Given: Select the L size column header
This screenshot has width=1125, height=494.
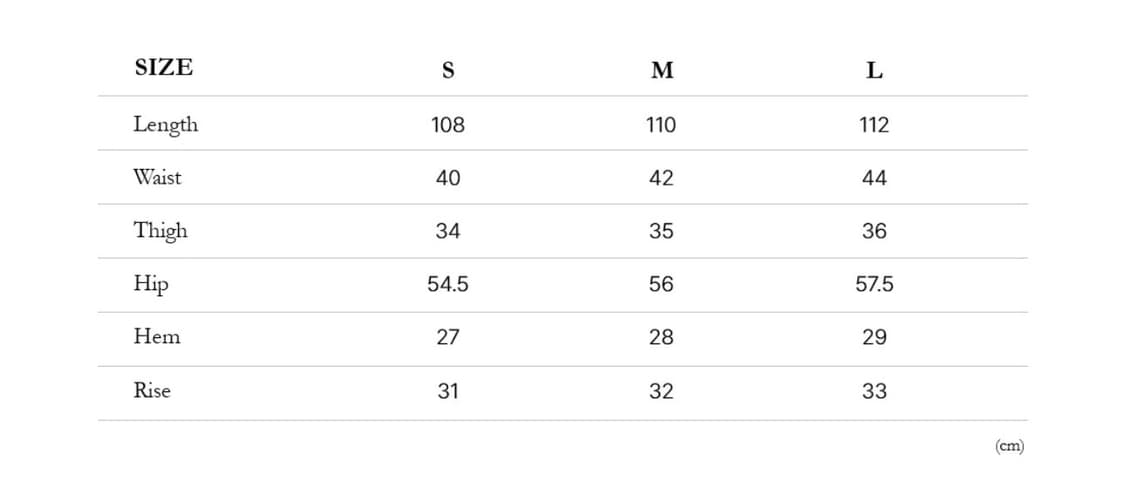Looking at the screenshot, I should tap(874, 71).
